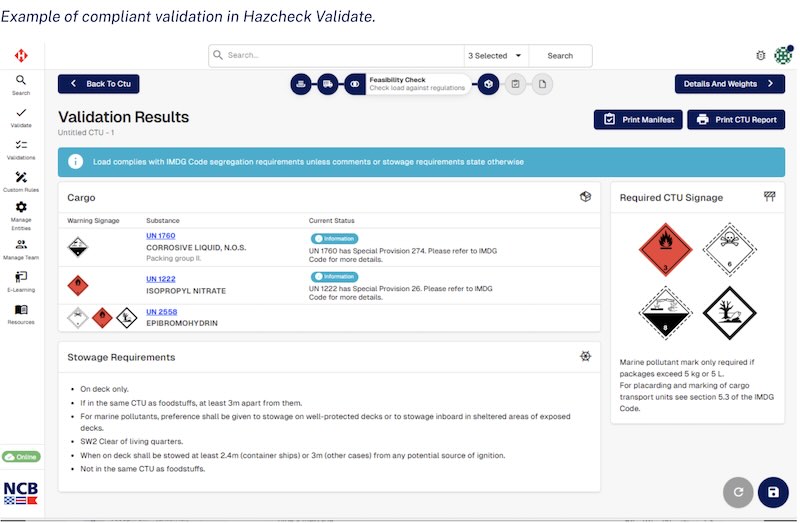
Task: Open Custom Rules sidebar icon
Action: pos(21,181)
